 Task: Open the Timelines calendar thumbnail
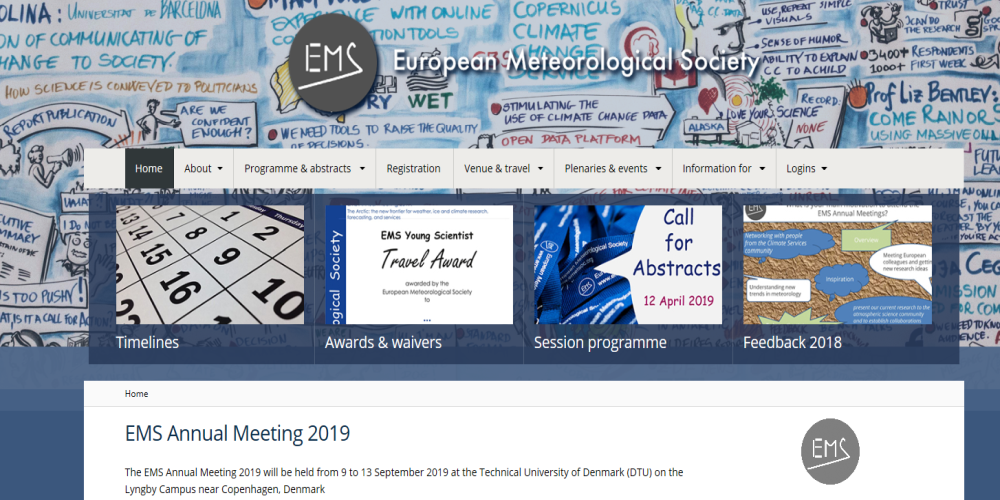click(210, 265)
